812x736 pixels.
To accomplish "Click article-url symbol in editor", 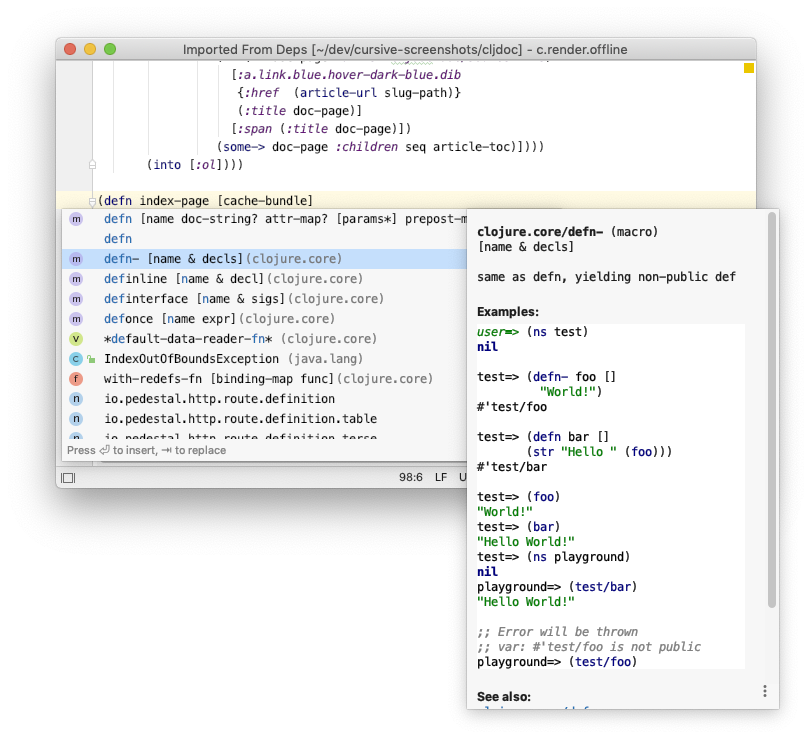I will click(x=338, y=93).
